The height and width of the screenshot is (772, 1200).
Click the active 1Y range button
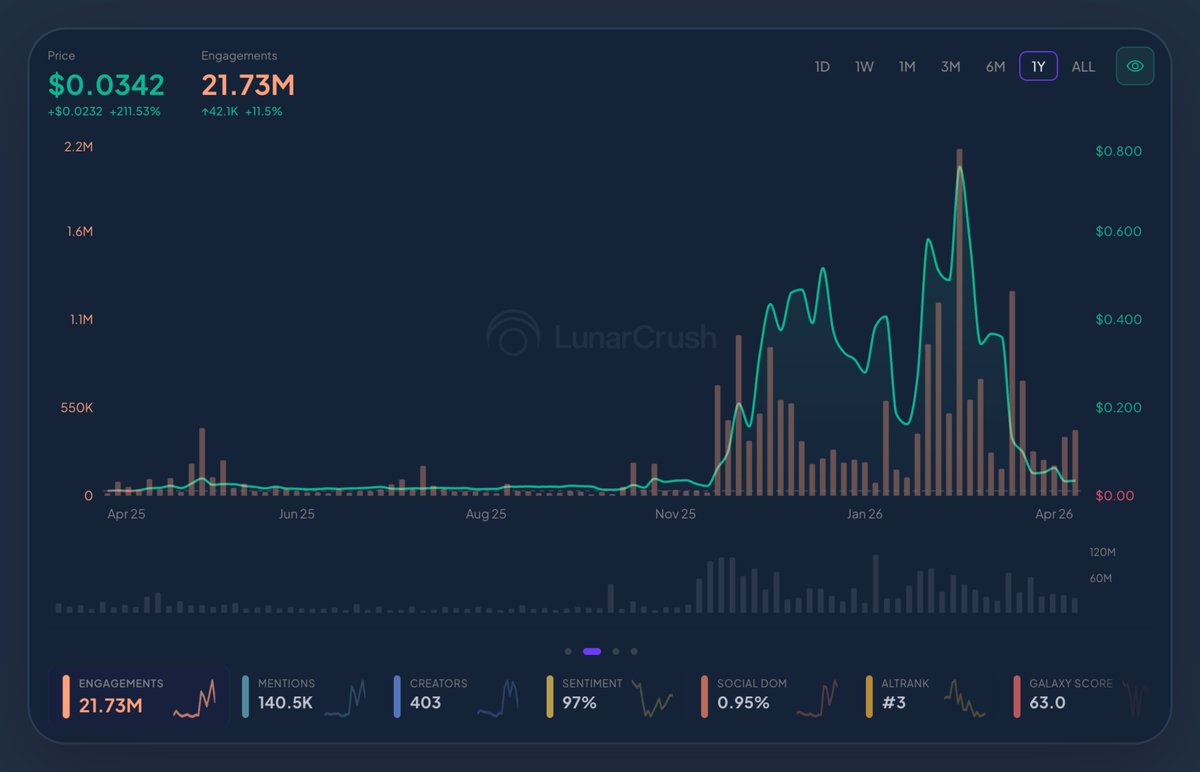point(1038,67)
